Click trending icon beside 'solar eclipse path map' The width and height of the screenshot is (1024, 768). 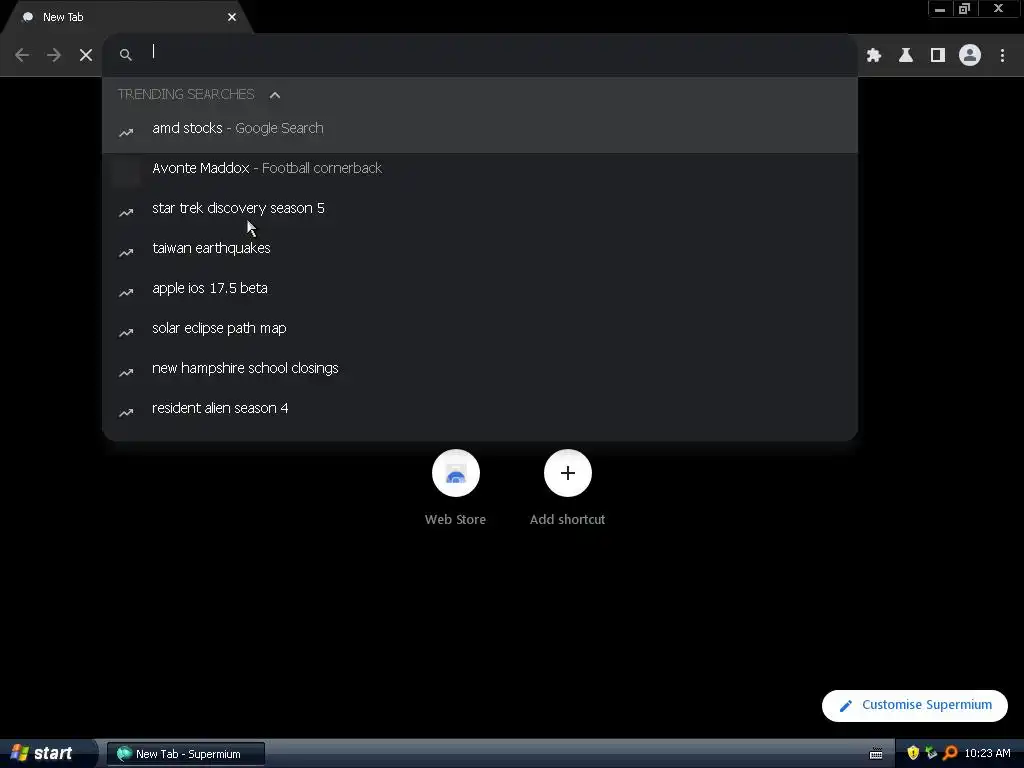[x=126, y=332]
